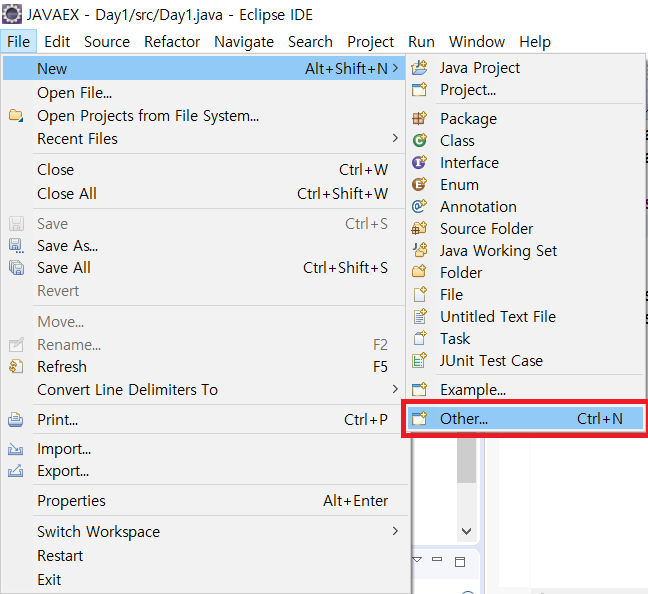Click the green Class icon

coord(419,141)
